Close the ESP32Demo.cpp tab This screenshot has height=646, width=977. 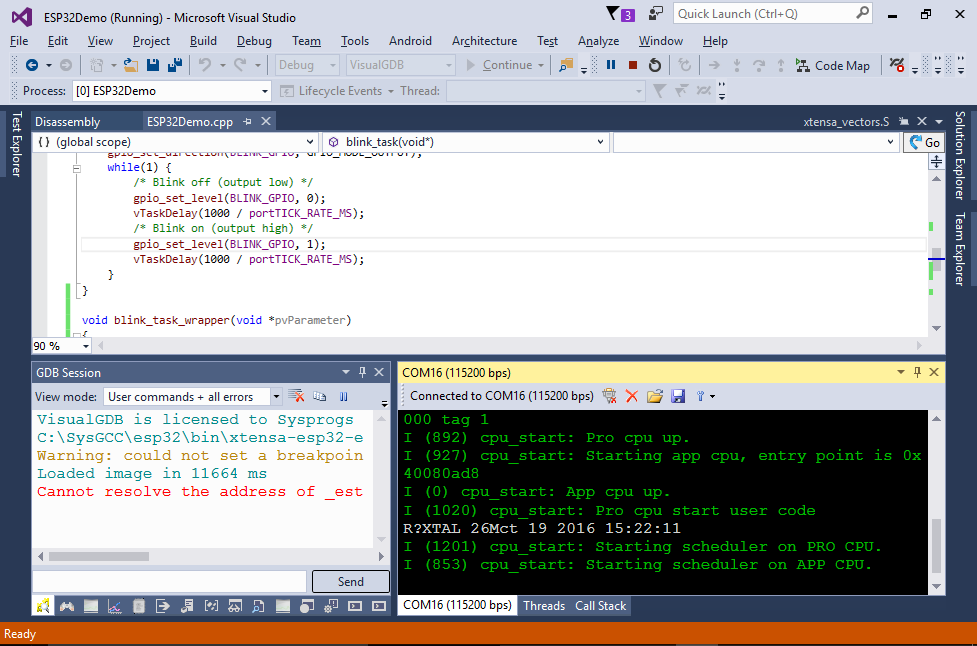(266, 121)
